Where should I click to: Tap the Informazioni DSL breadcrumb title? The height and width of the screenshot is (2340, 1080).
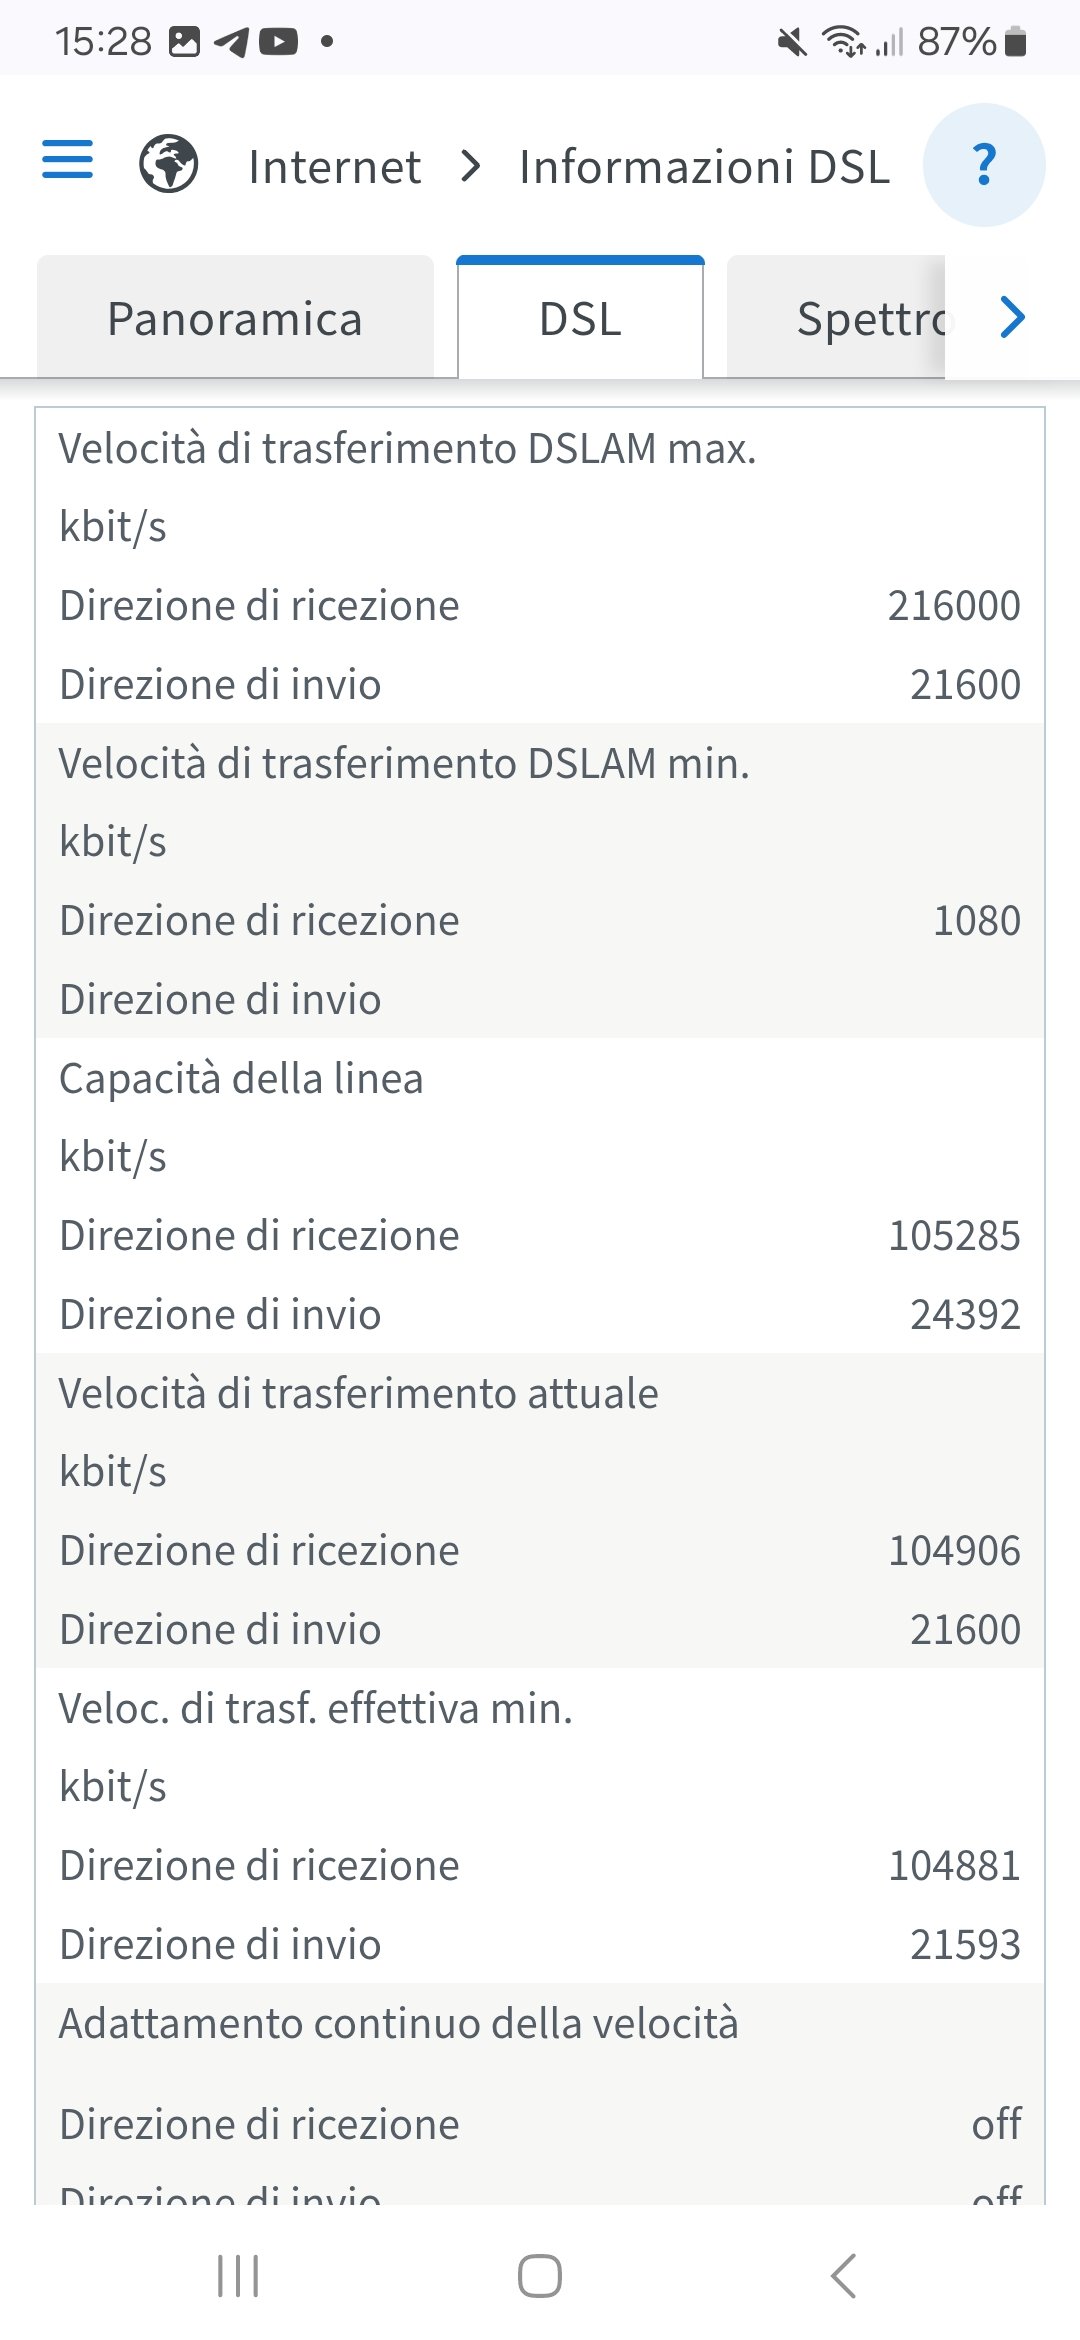click(x=704, y=167)
